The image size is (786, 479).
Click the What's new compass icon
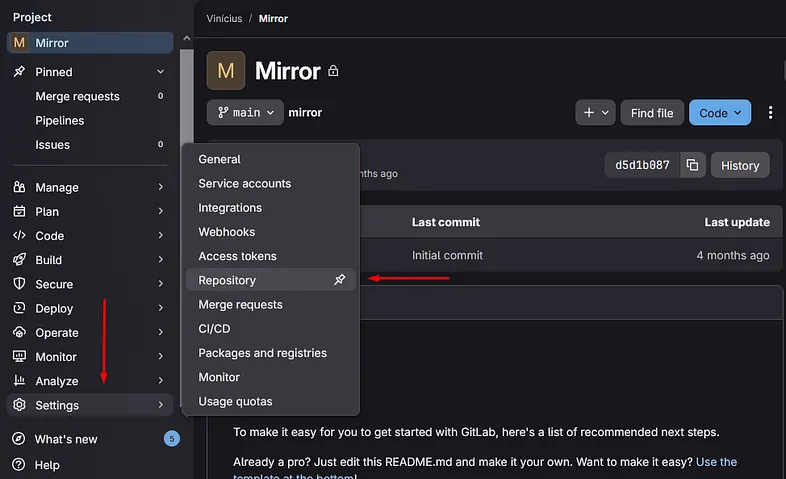pos(19,438)
